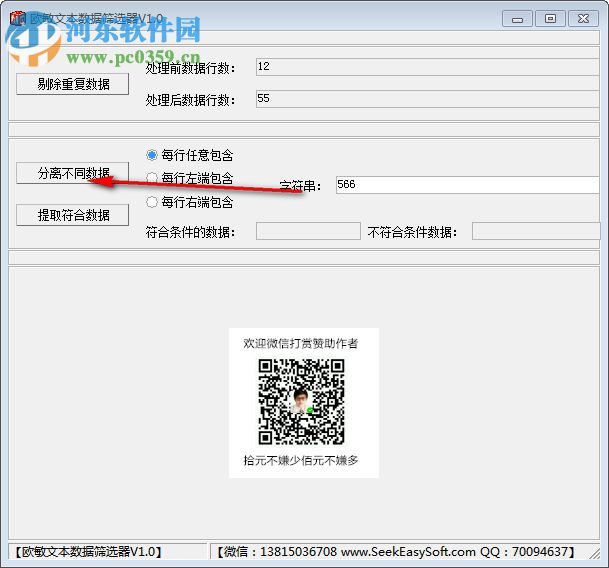Click the 提取符合数据 button

[x=73, y=215]
